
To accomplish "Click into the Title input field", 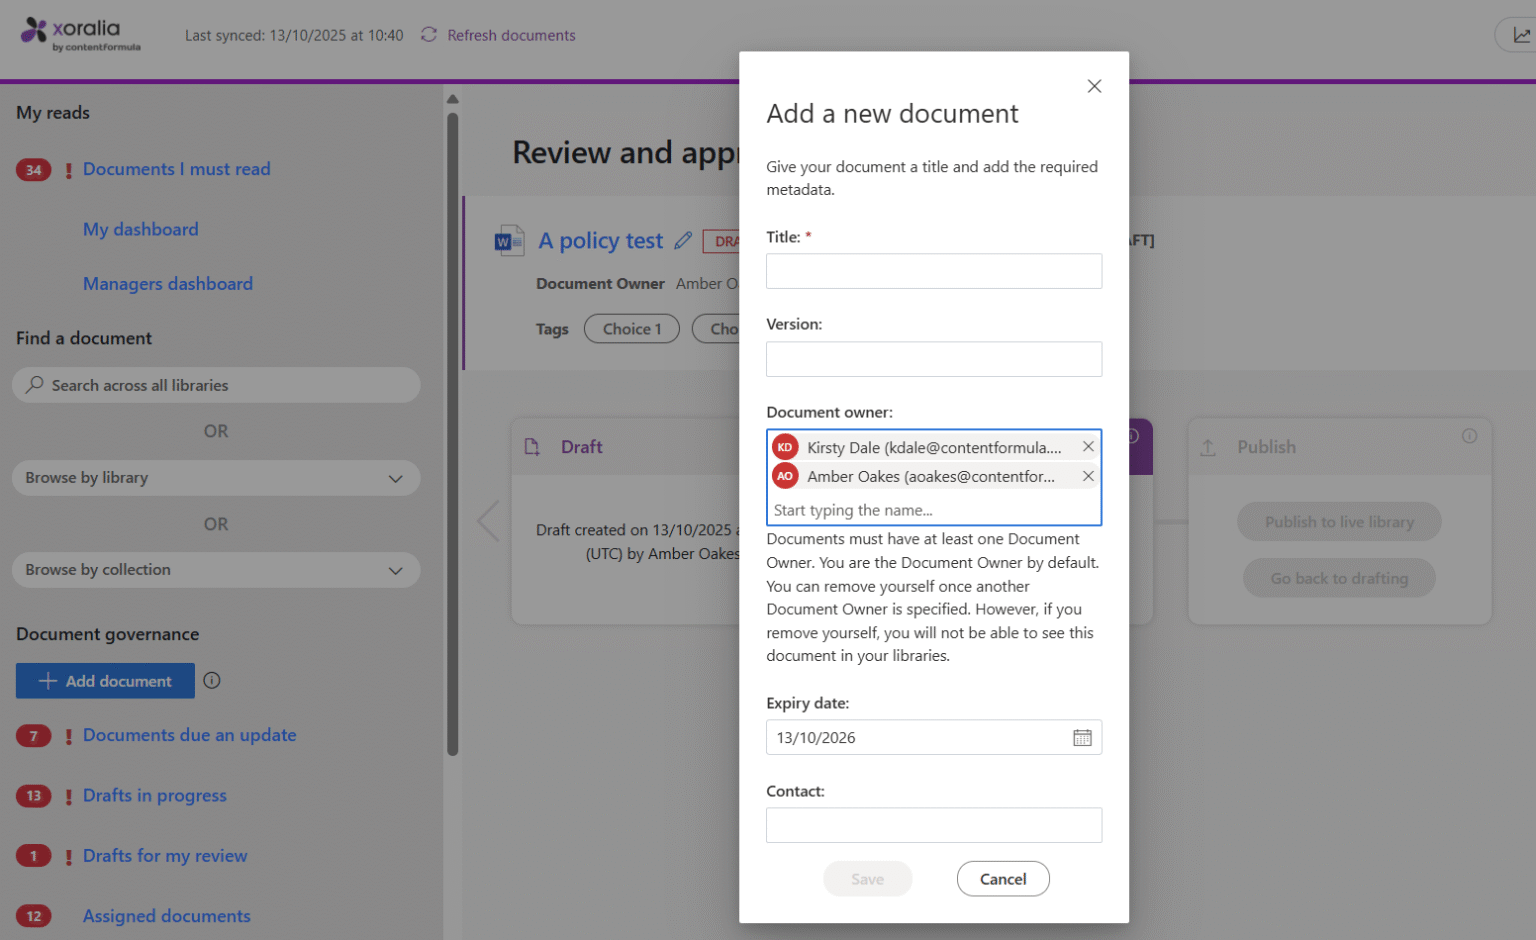I will pyautogui.click(x=933, y=271).
